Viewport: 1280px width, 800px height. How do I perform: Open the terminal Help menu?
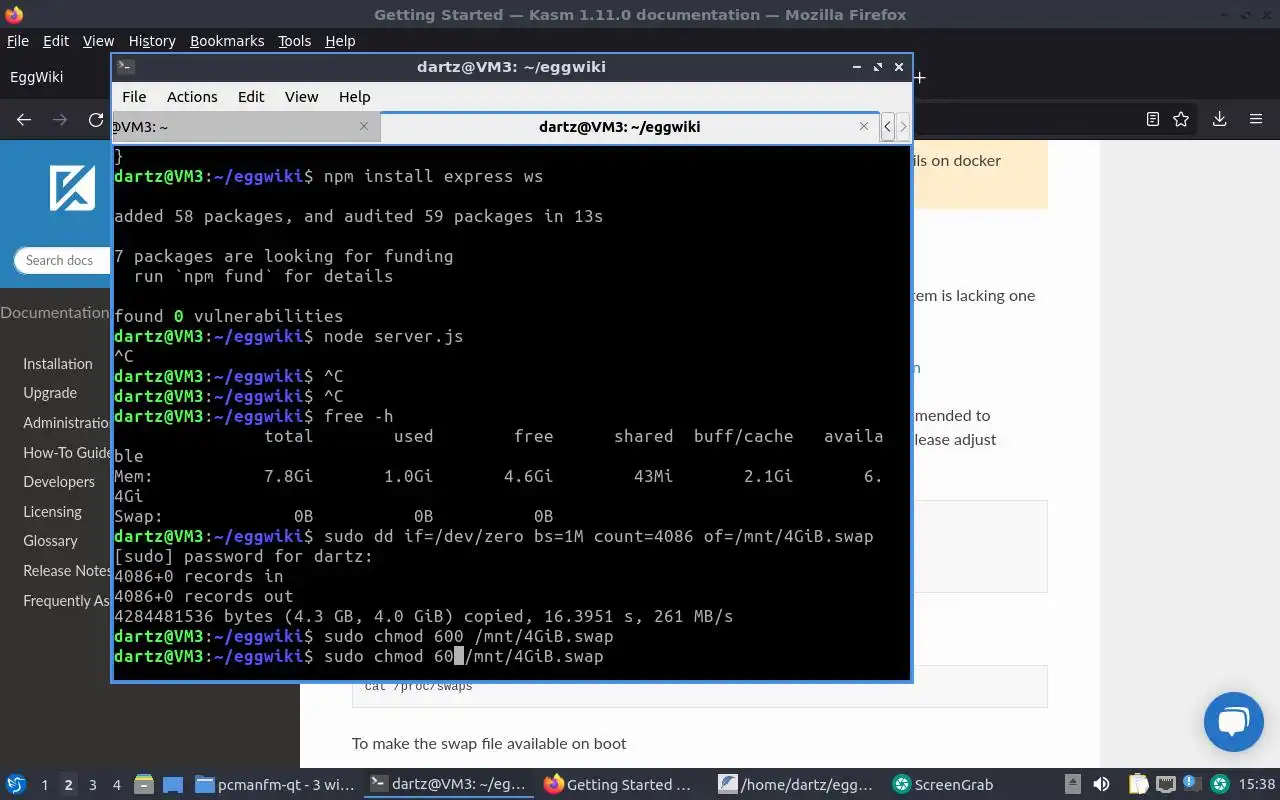coord(355,97)
